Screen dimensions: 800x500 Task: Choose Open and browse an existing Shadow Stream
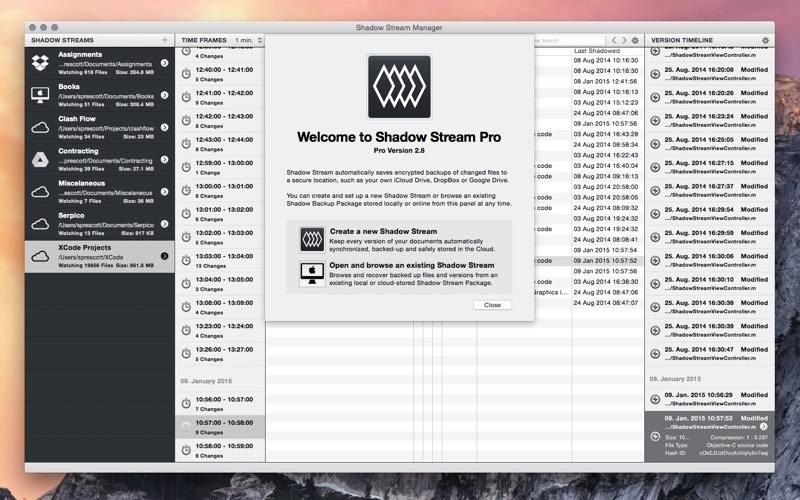(x=399, y=273)
